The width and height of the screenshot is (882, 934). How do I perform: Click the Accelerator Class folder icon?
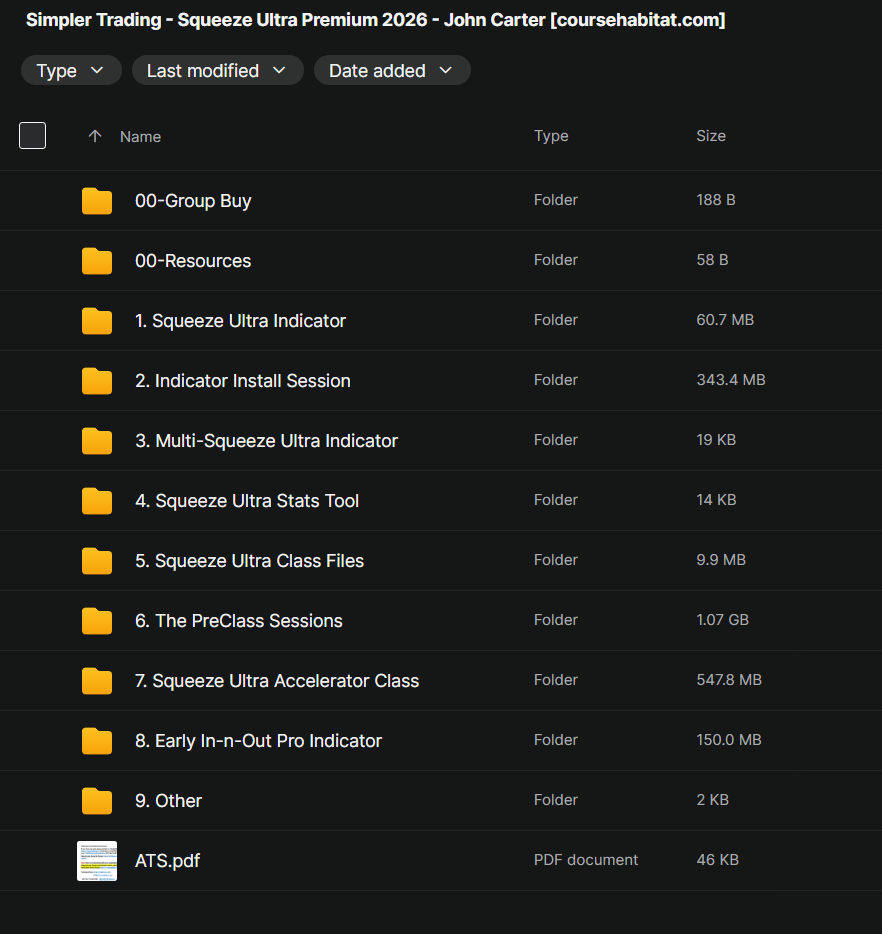click(97, 681)
